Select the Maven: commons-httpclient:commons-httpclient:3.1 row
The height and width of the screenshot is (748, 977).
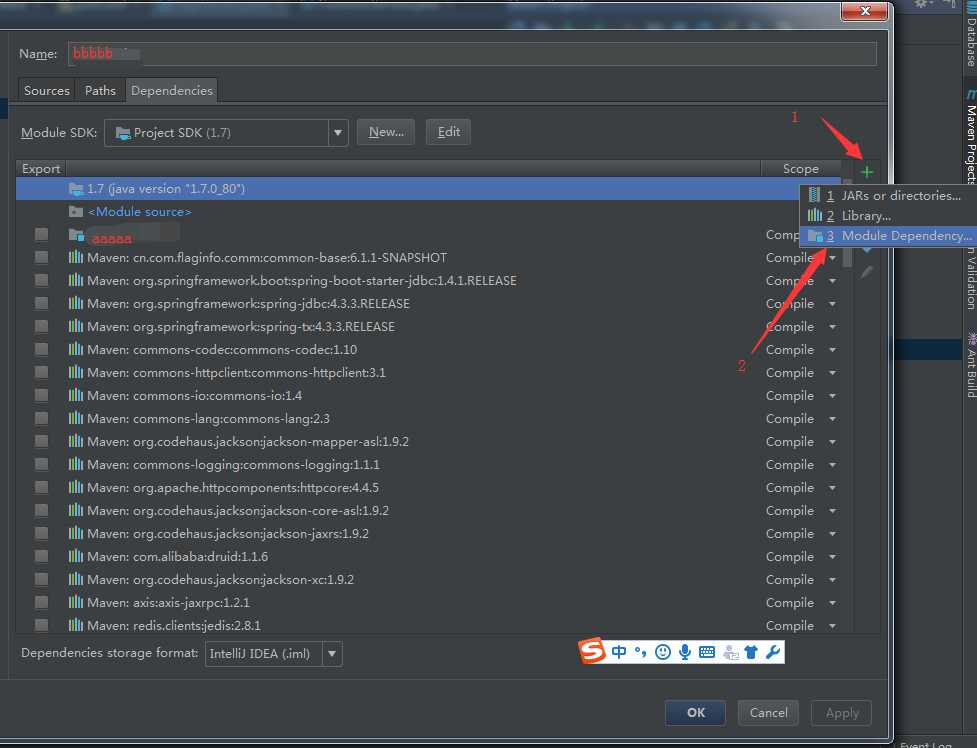click(428, 373)
